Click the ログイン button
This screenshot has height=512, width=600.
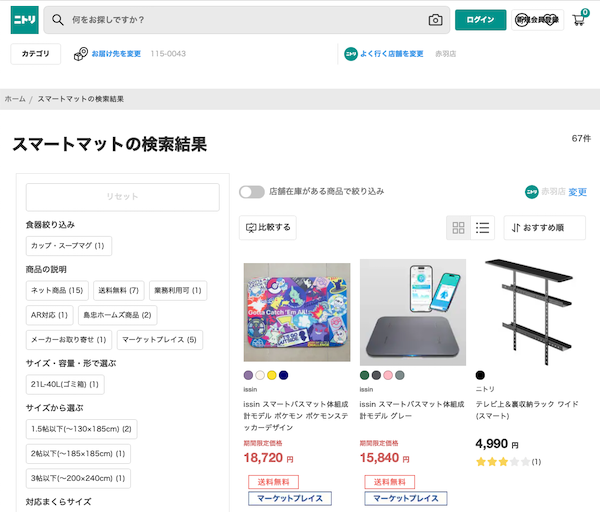coord(480,20)
